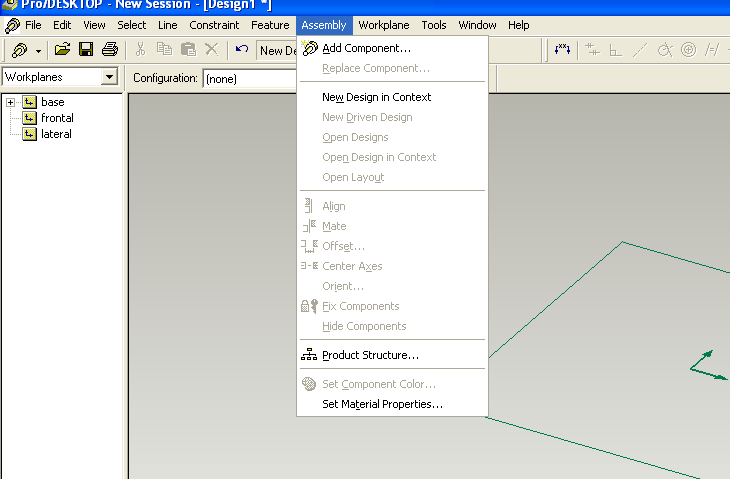
Task: Open the Tools menu
Action: 434,25
